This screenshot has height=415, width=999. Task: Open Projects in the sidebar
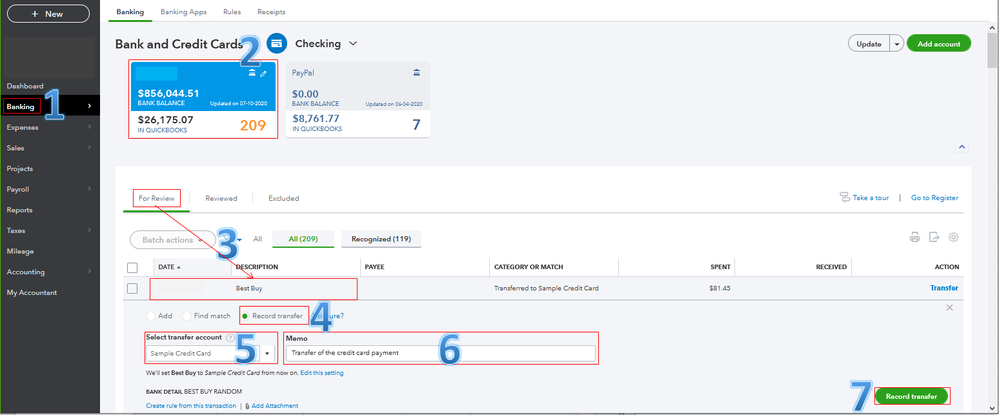[x=20, y=169]
